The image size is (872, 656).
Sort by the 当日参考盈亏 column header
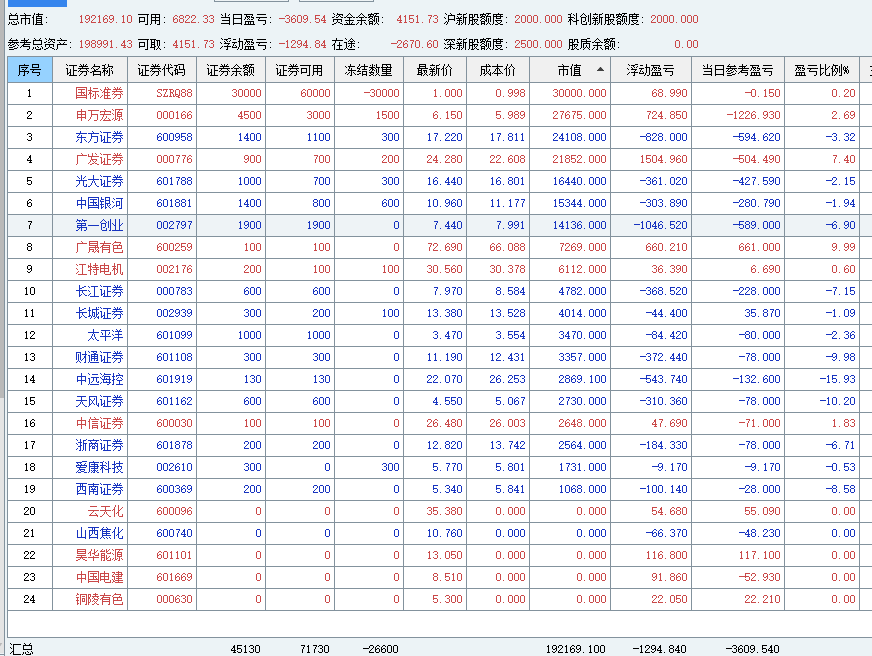point(737,70)
